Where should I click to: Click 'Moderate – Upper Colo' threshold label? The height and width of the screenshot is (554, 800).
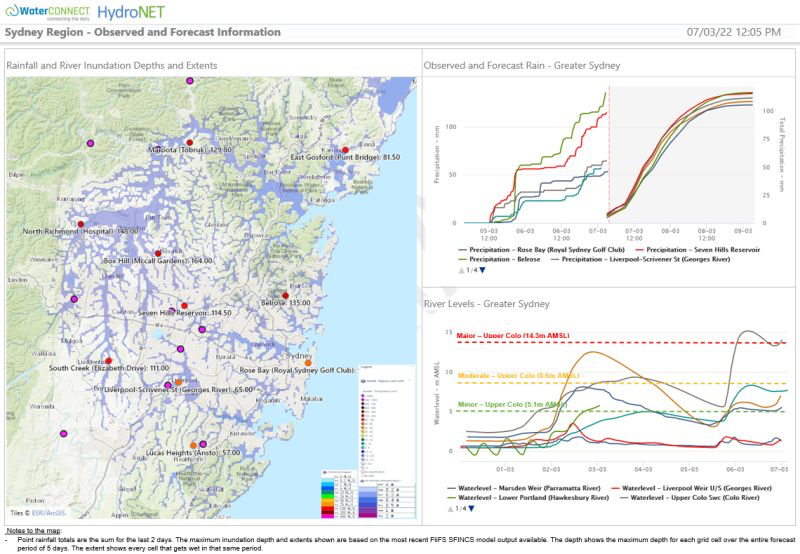518,376
